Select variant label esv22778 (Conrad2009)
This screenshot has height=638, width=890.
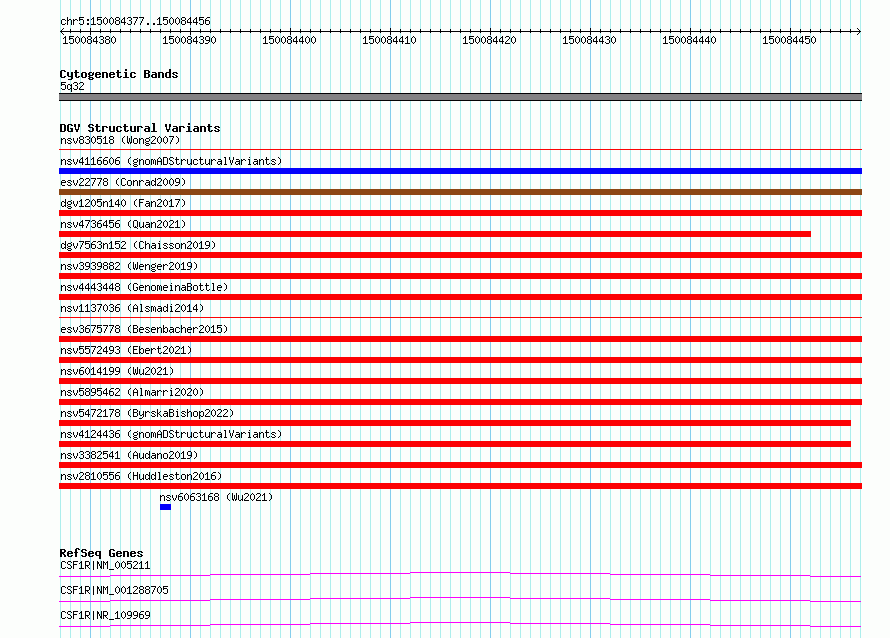click(123, 182)
